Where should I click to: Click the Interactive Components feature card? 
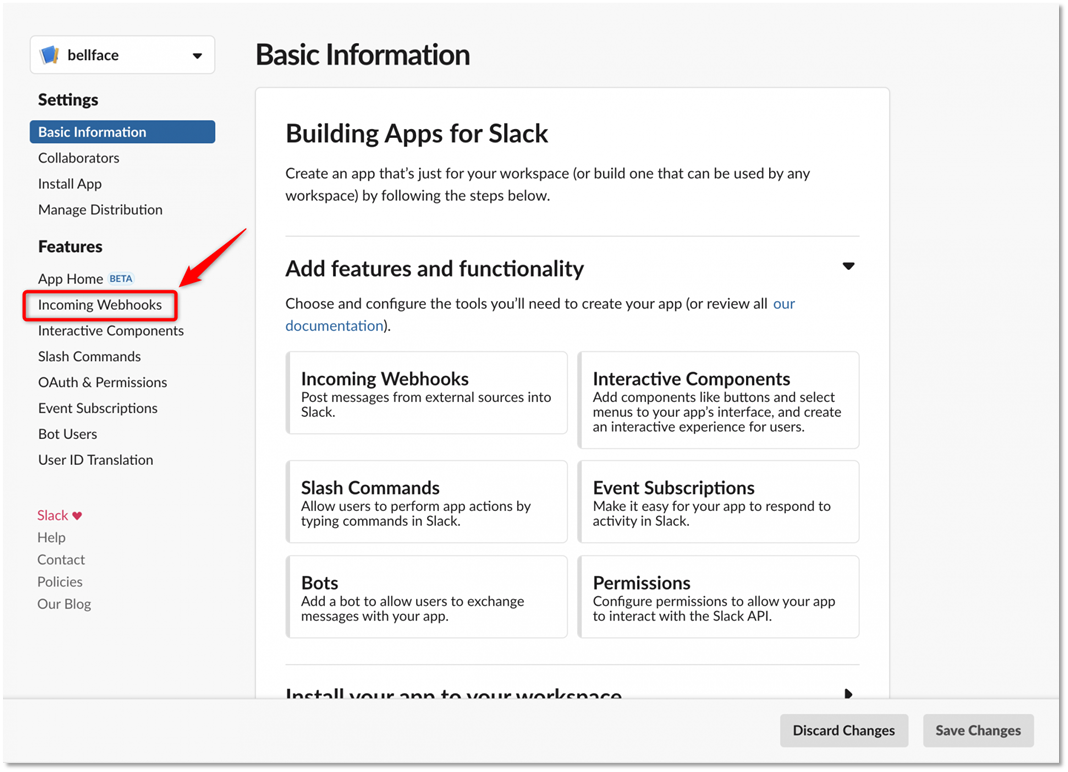pos(718,401)
